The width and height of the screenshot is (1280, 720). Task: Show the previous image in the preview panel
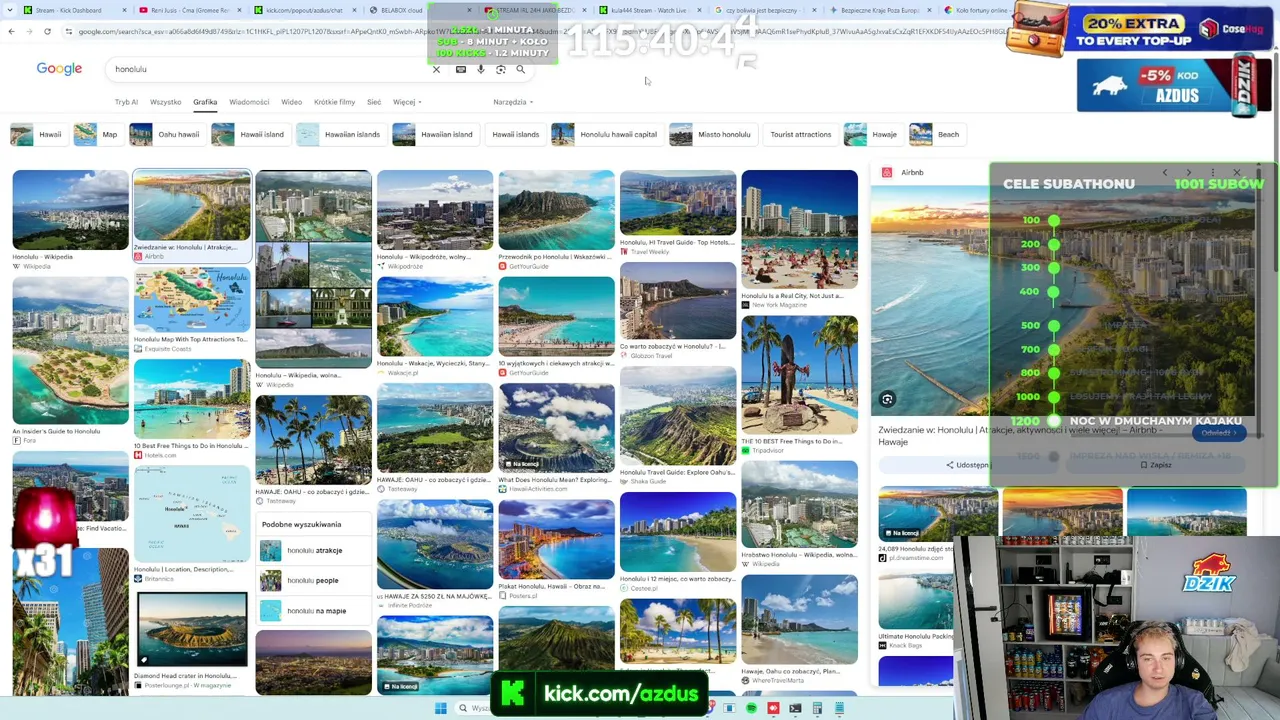coord(1165,173)
